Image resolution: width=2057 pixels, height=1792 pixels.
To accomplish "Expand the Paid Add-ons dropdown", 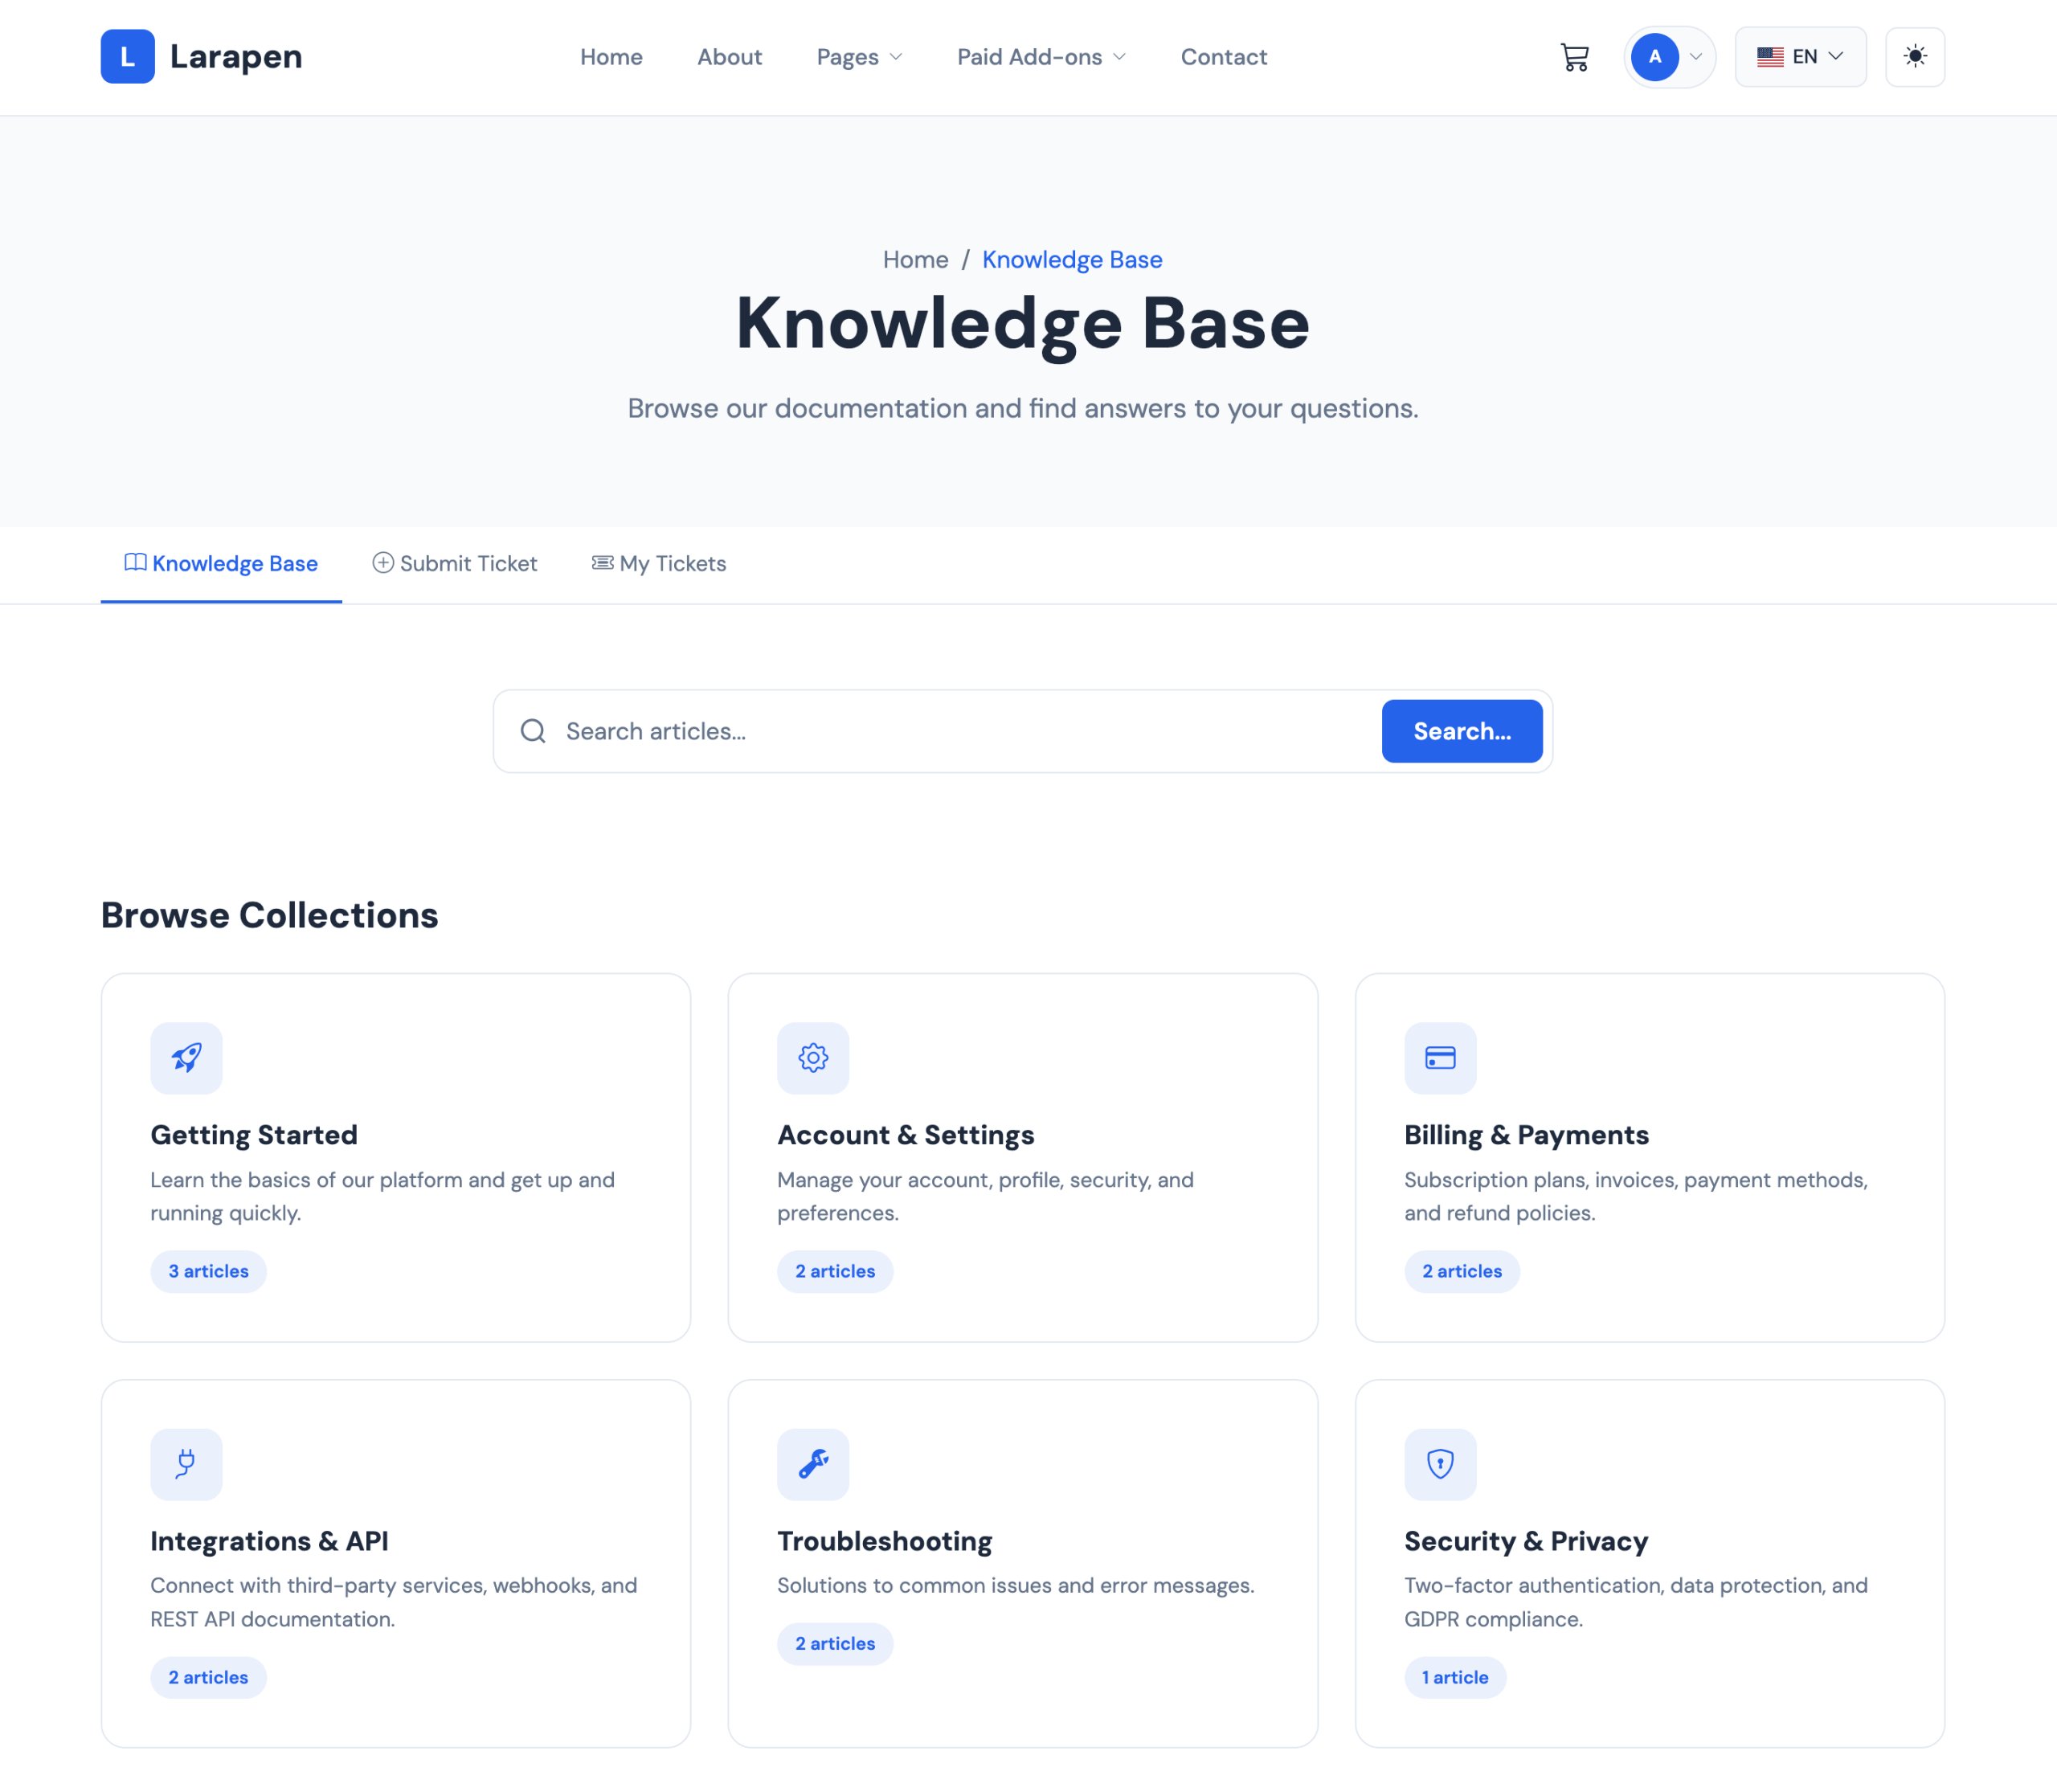I will point(1041,57).
